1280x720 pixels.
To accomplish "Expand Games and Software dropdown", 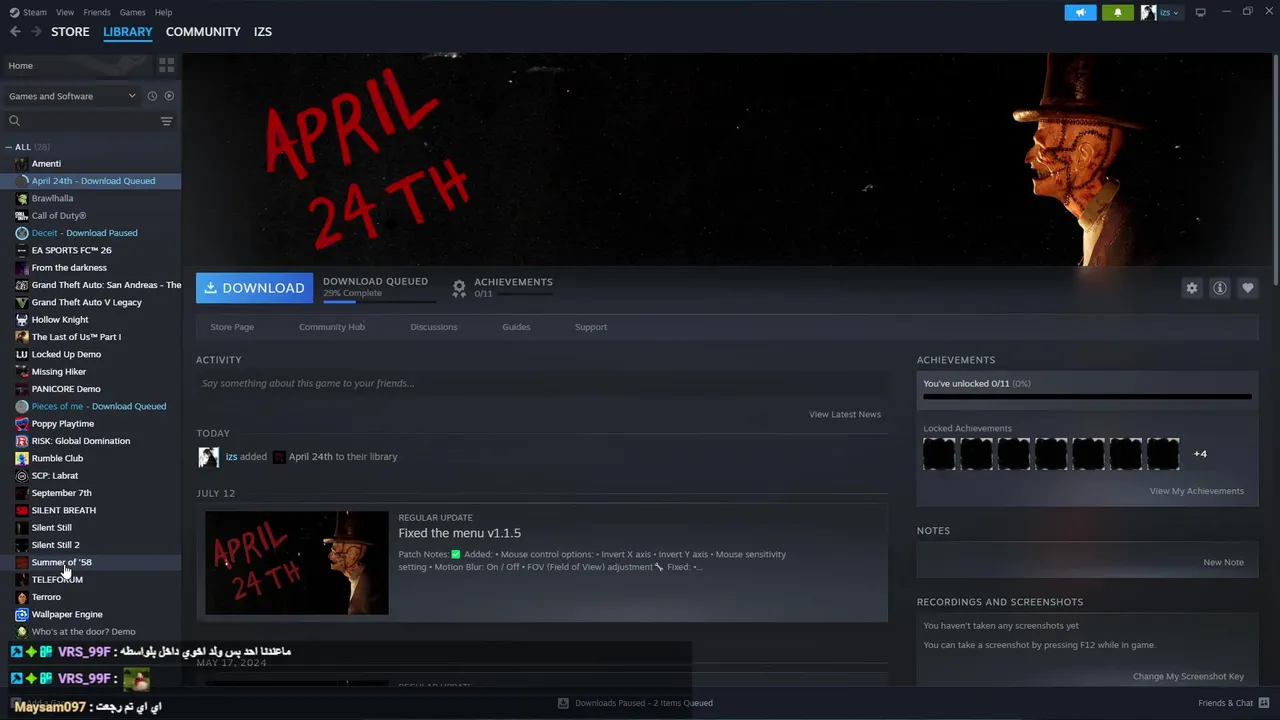I will (72, 96).
